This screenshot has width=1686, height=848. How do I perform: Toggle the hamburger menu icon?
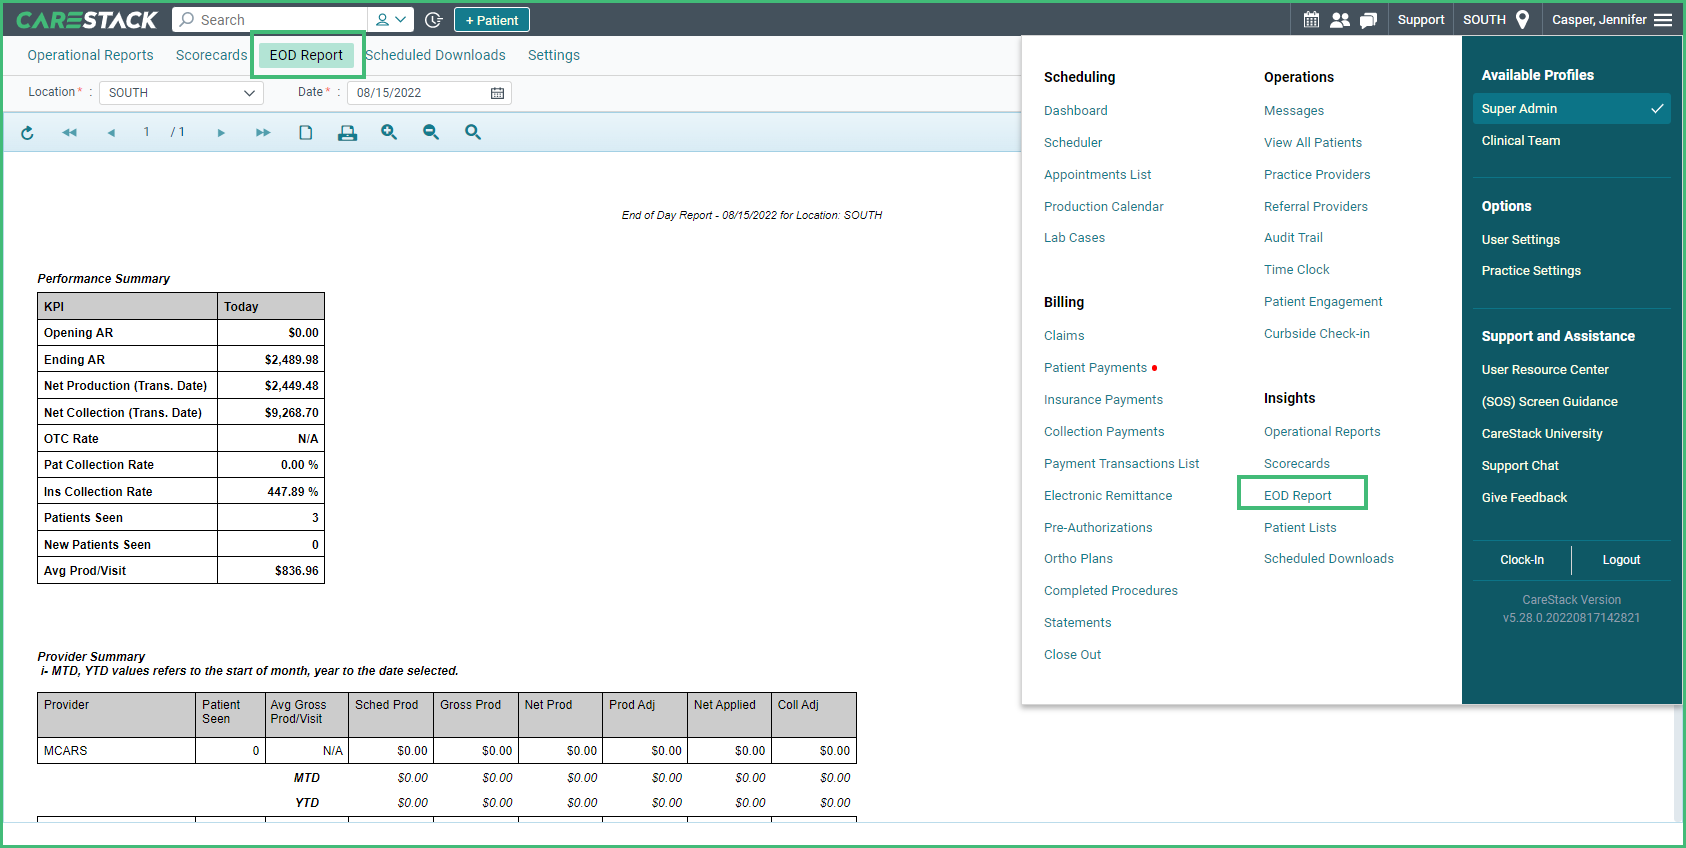click(1663, 19)
